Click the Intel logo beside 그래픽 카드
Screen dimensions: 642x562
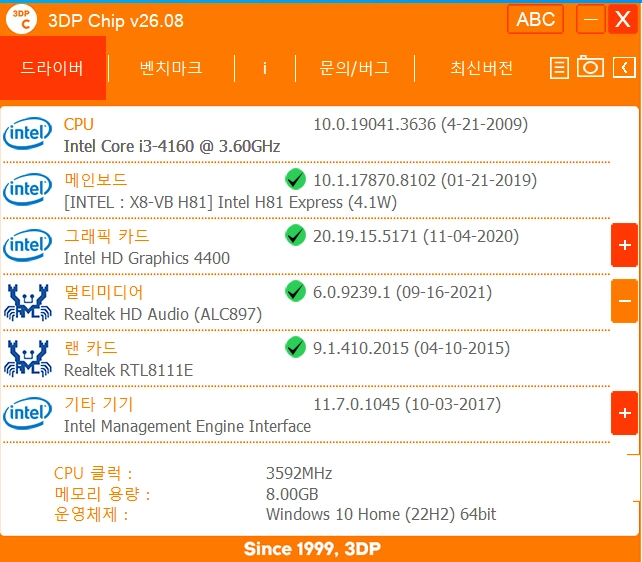pos(27,246)
